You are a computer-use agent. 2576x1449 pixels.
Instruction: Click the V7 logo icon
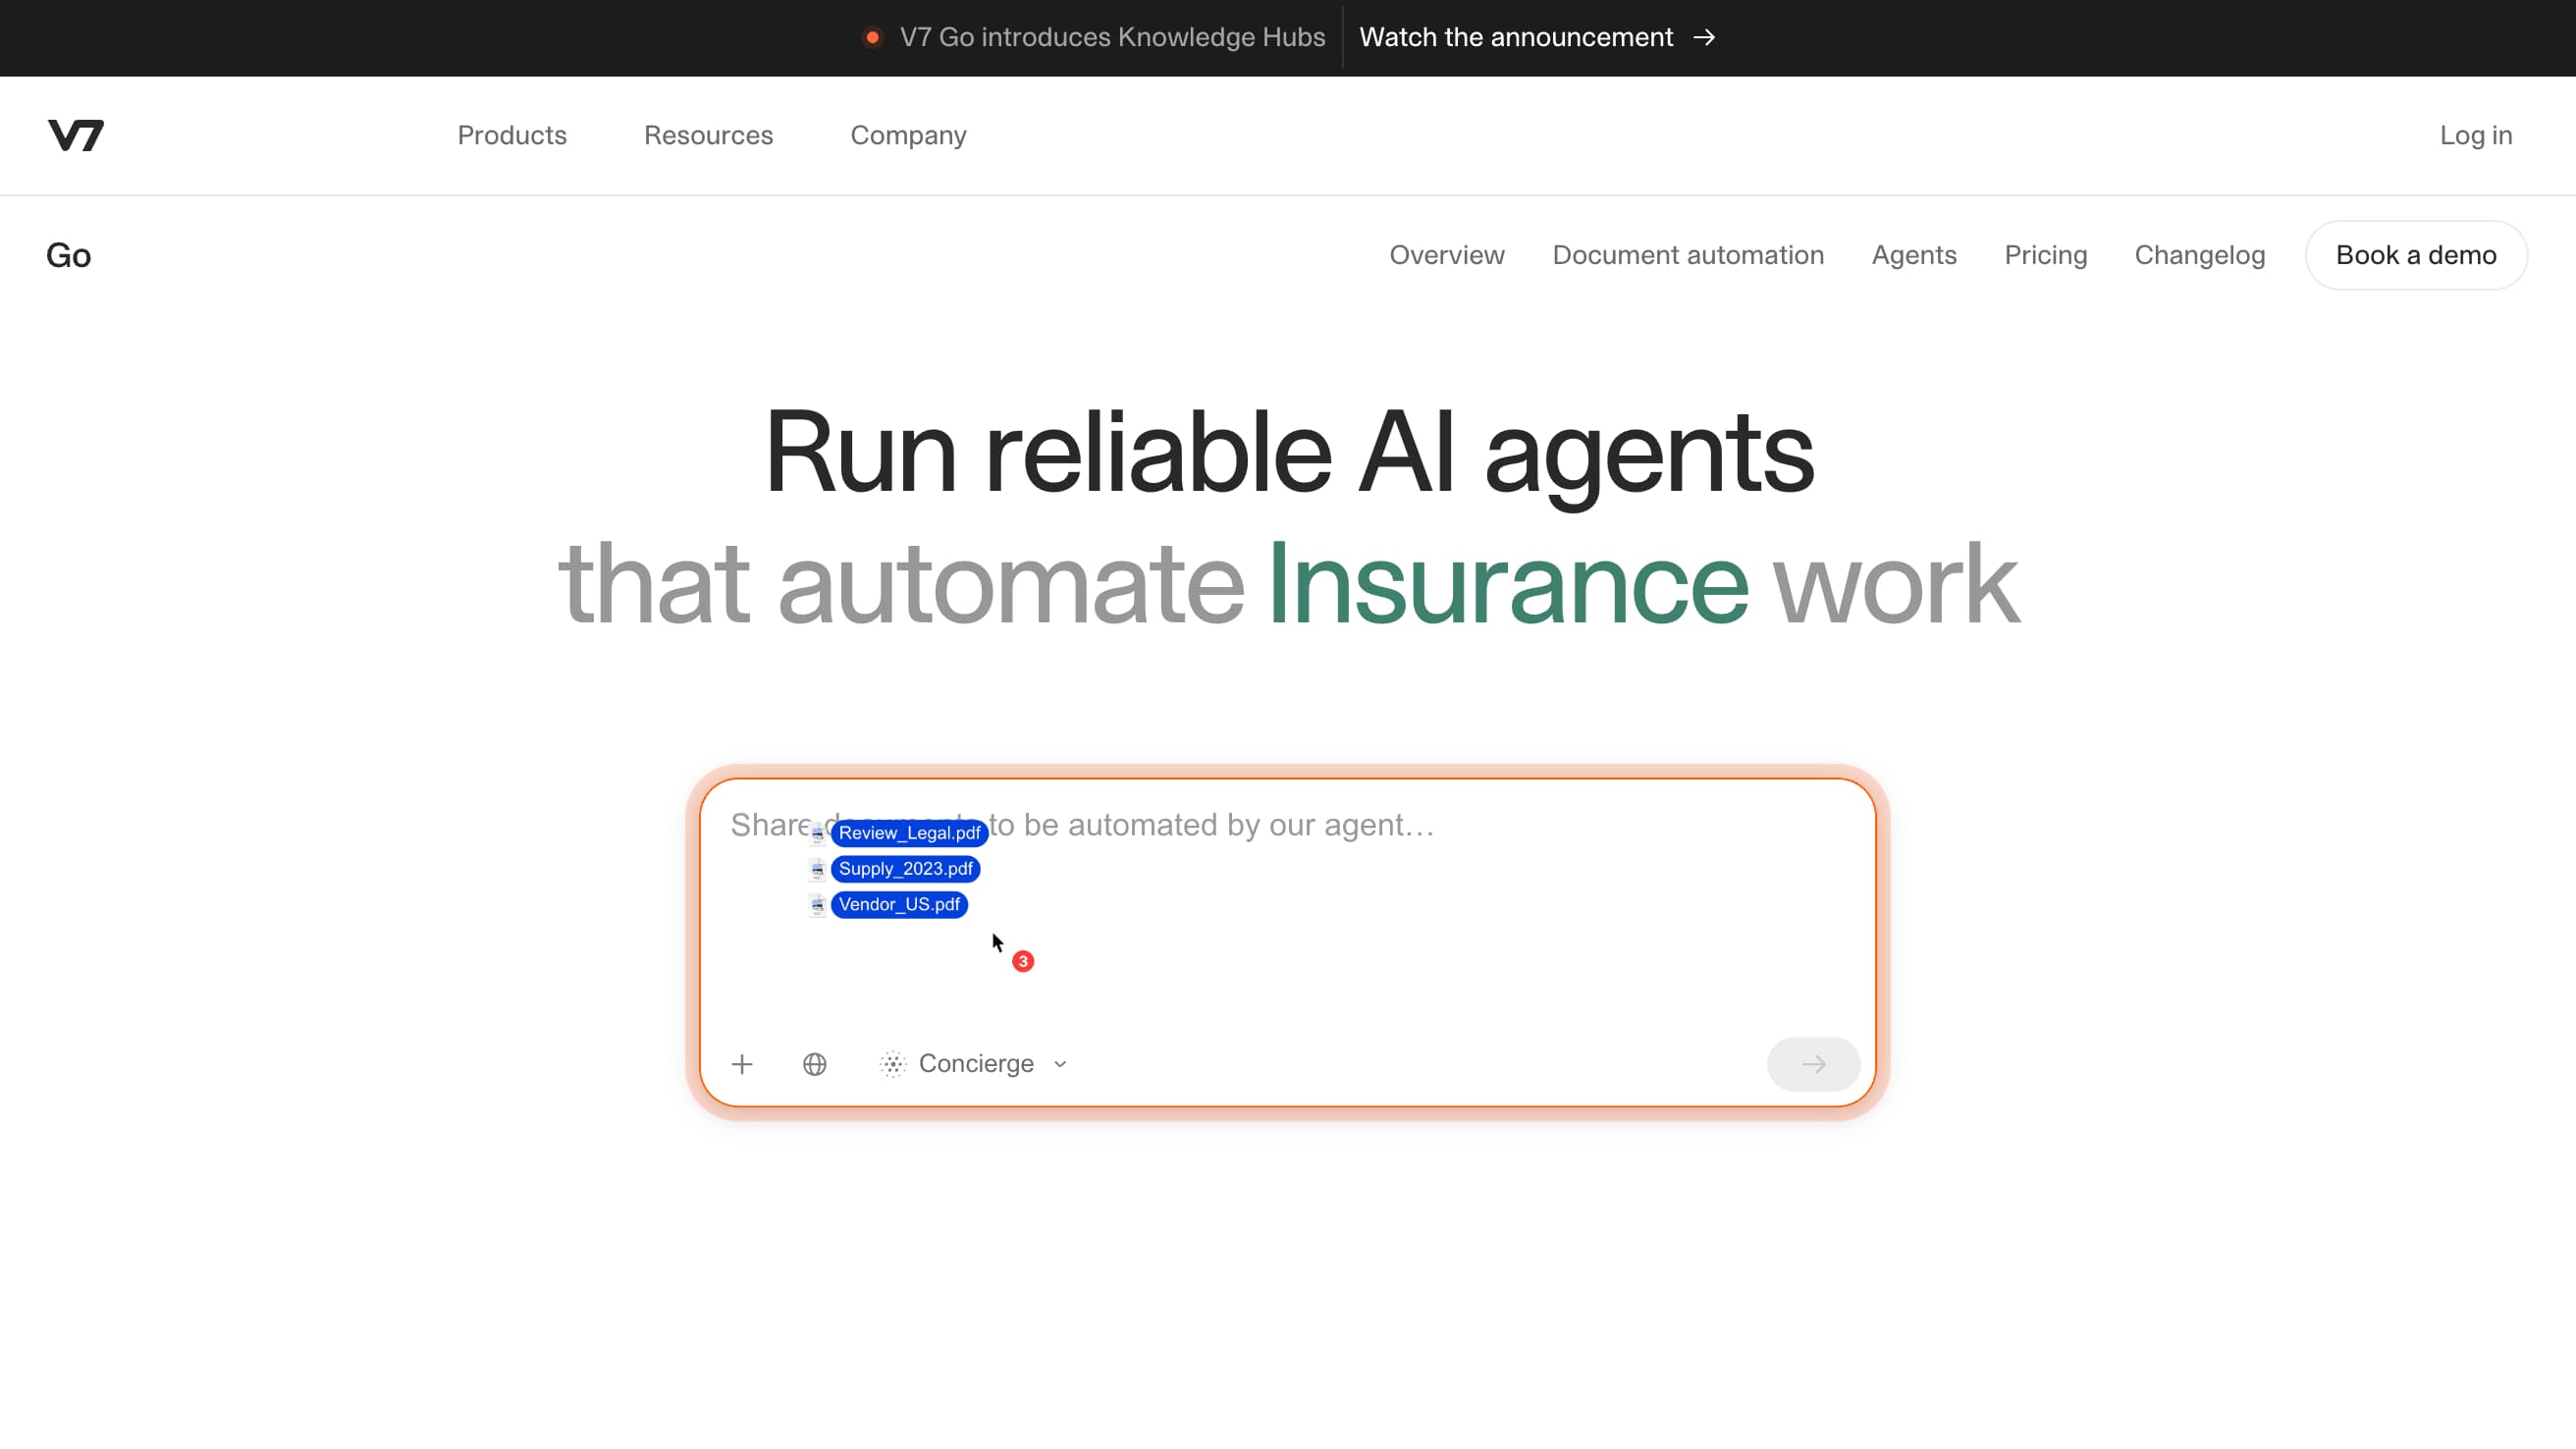pos(76,135)
